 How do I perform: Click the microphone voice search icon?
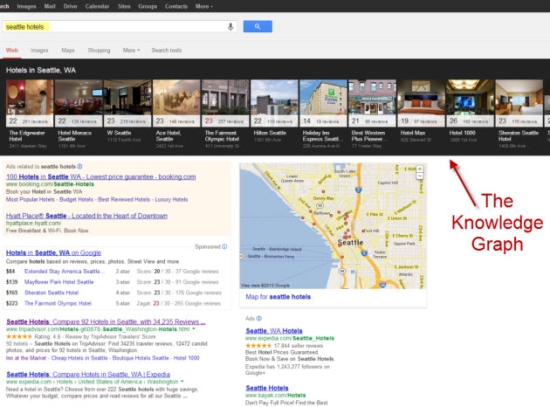pos(230,27)
